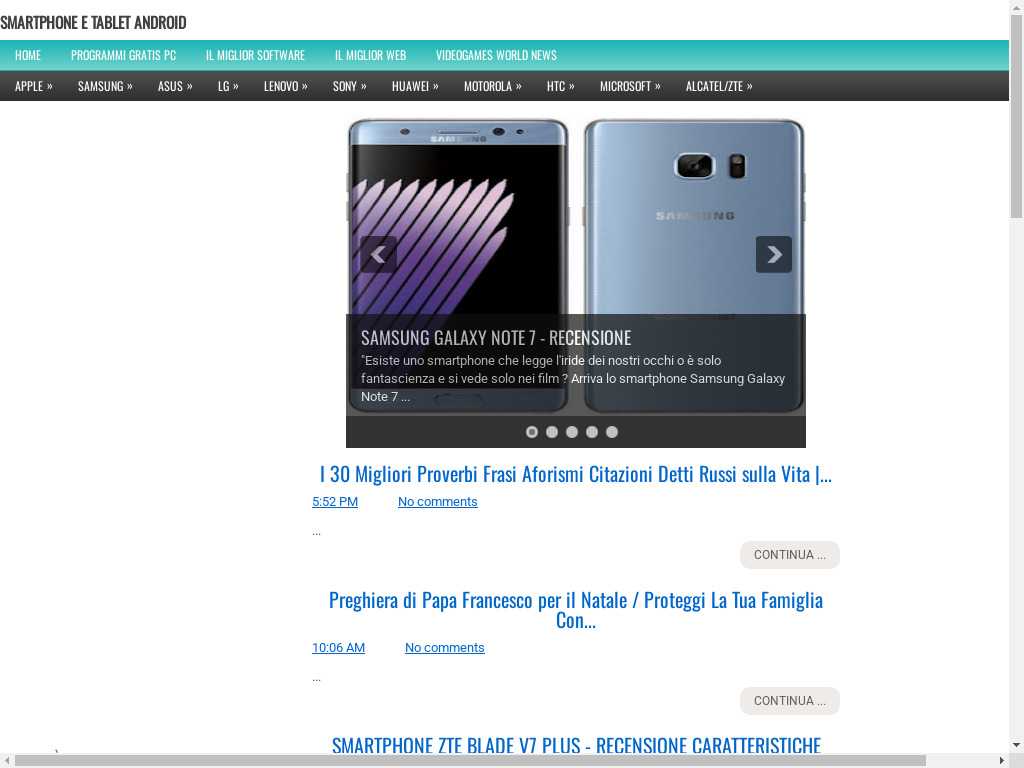Select fifth slider pagination dot
Image resolution: width=1024 pixels, height=768 pixels.
(612, 432)
